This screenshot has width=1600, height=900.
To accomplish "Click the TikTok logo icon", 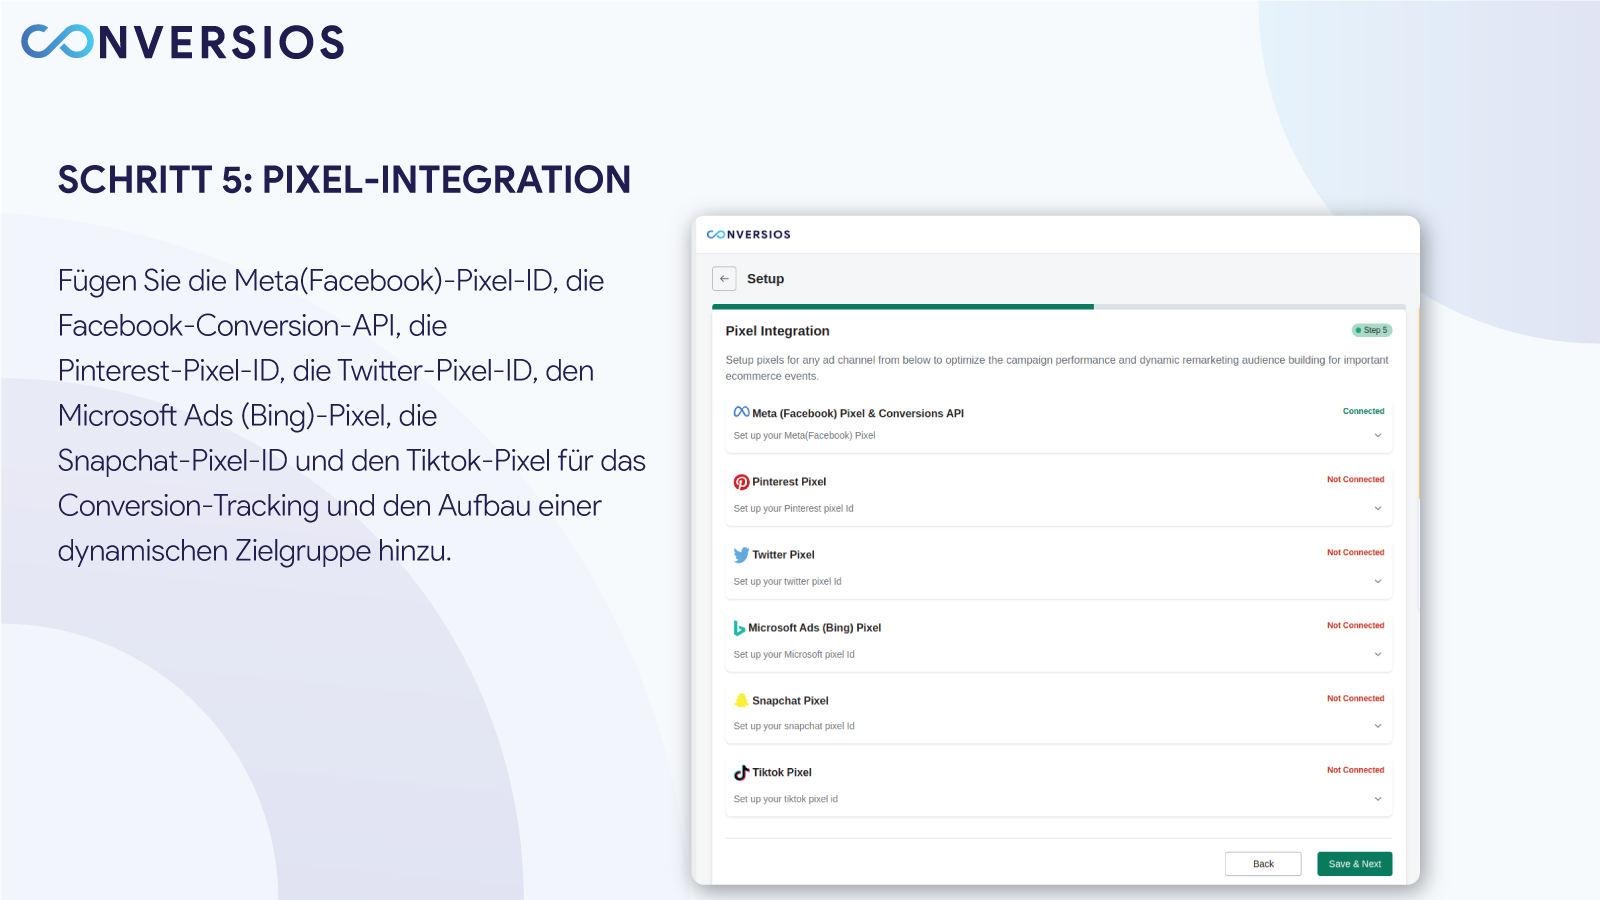I will pyautogui.click(x=741, y=773).
